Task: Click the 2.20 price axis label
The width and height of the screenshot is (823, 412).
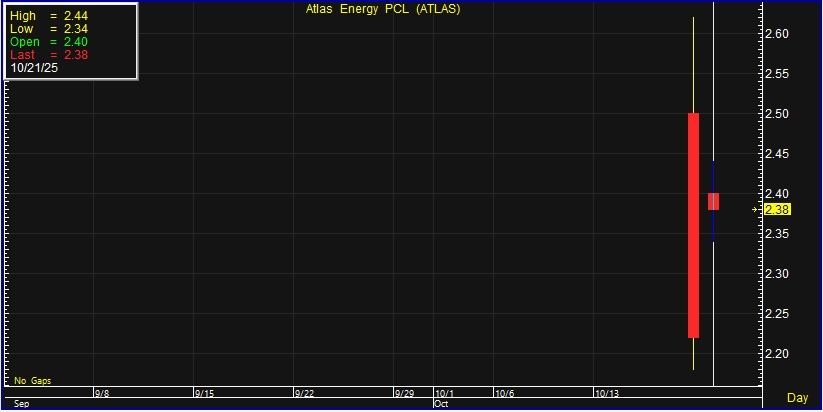Action: (x=777, y=354)
